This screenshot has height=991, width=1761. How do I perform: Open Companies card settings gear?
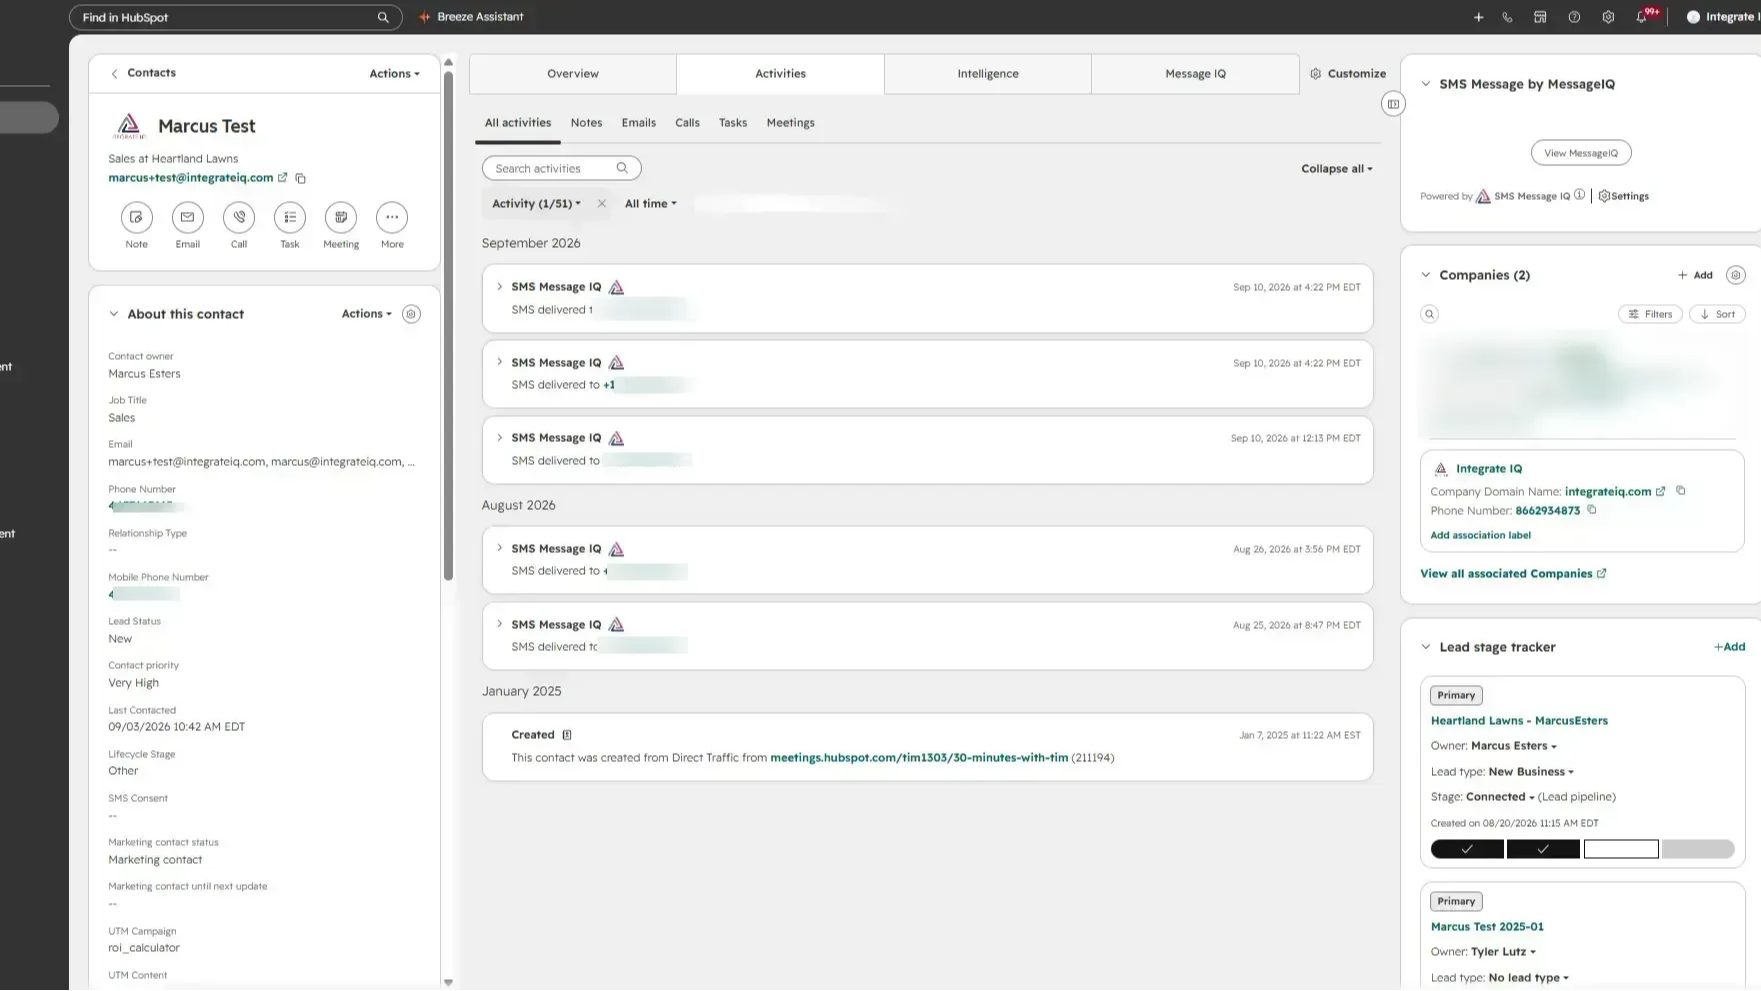[1736, 275]
